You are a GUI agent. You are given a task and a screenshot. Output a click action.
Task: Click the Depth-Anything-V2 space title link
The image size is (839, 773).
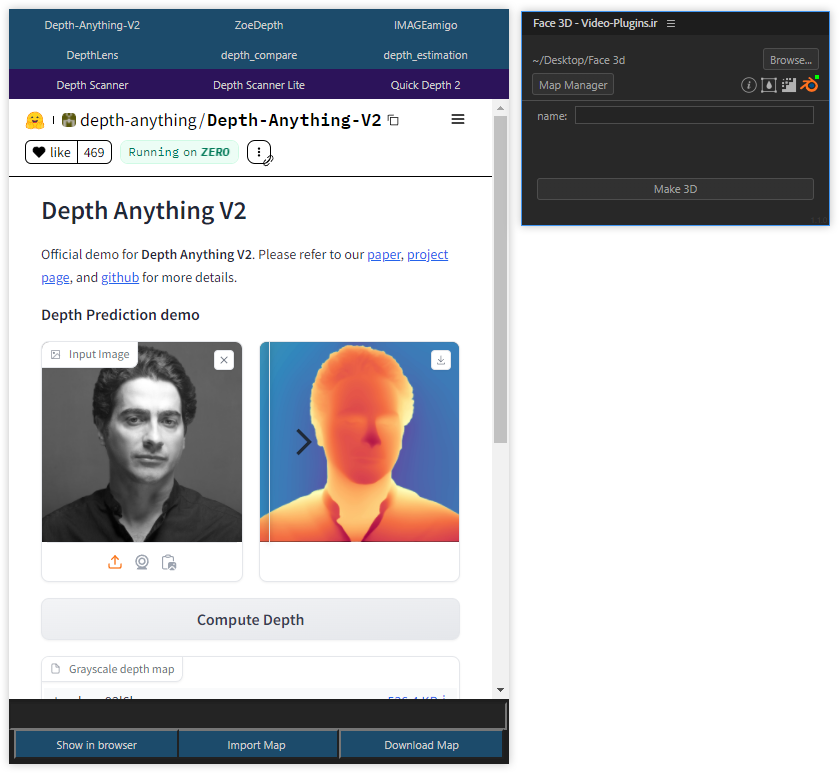pos(294,120)
